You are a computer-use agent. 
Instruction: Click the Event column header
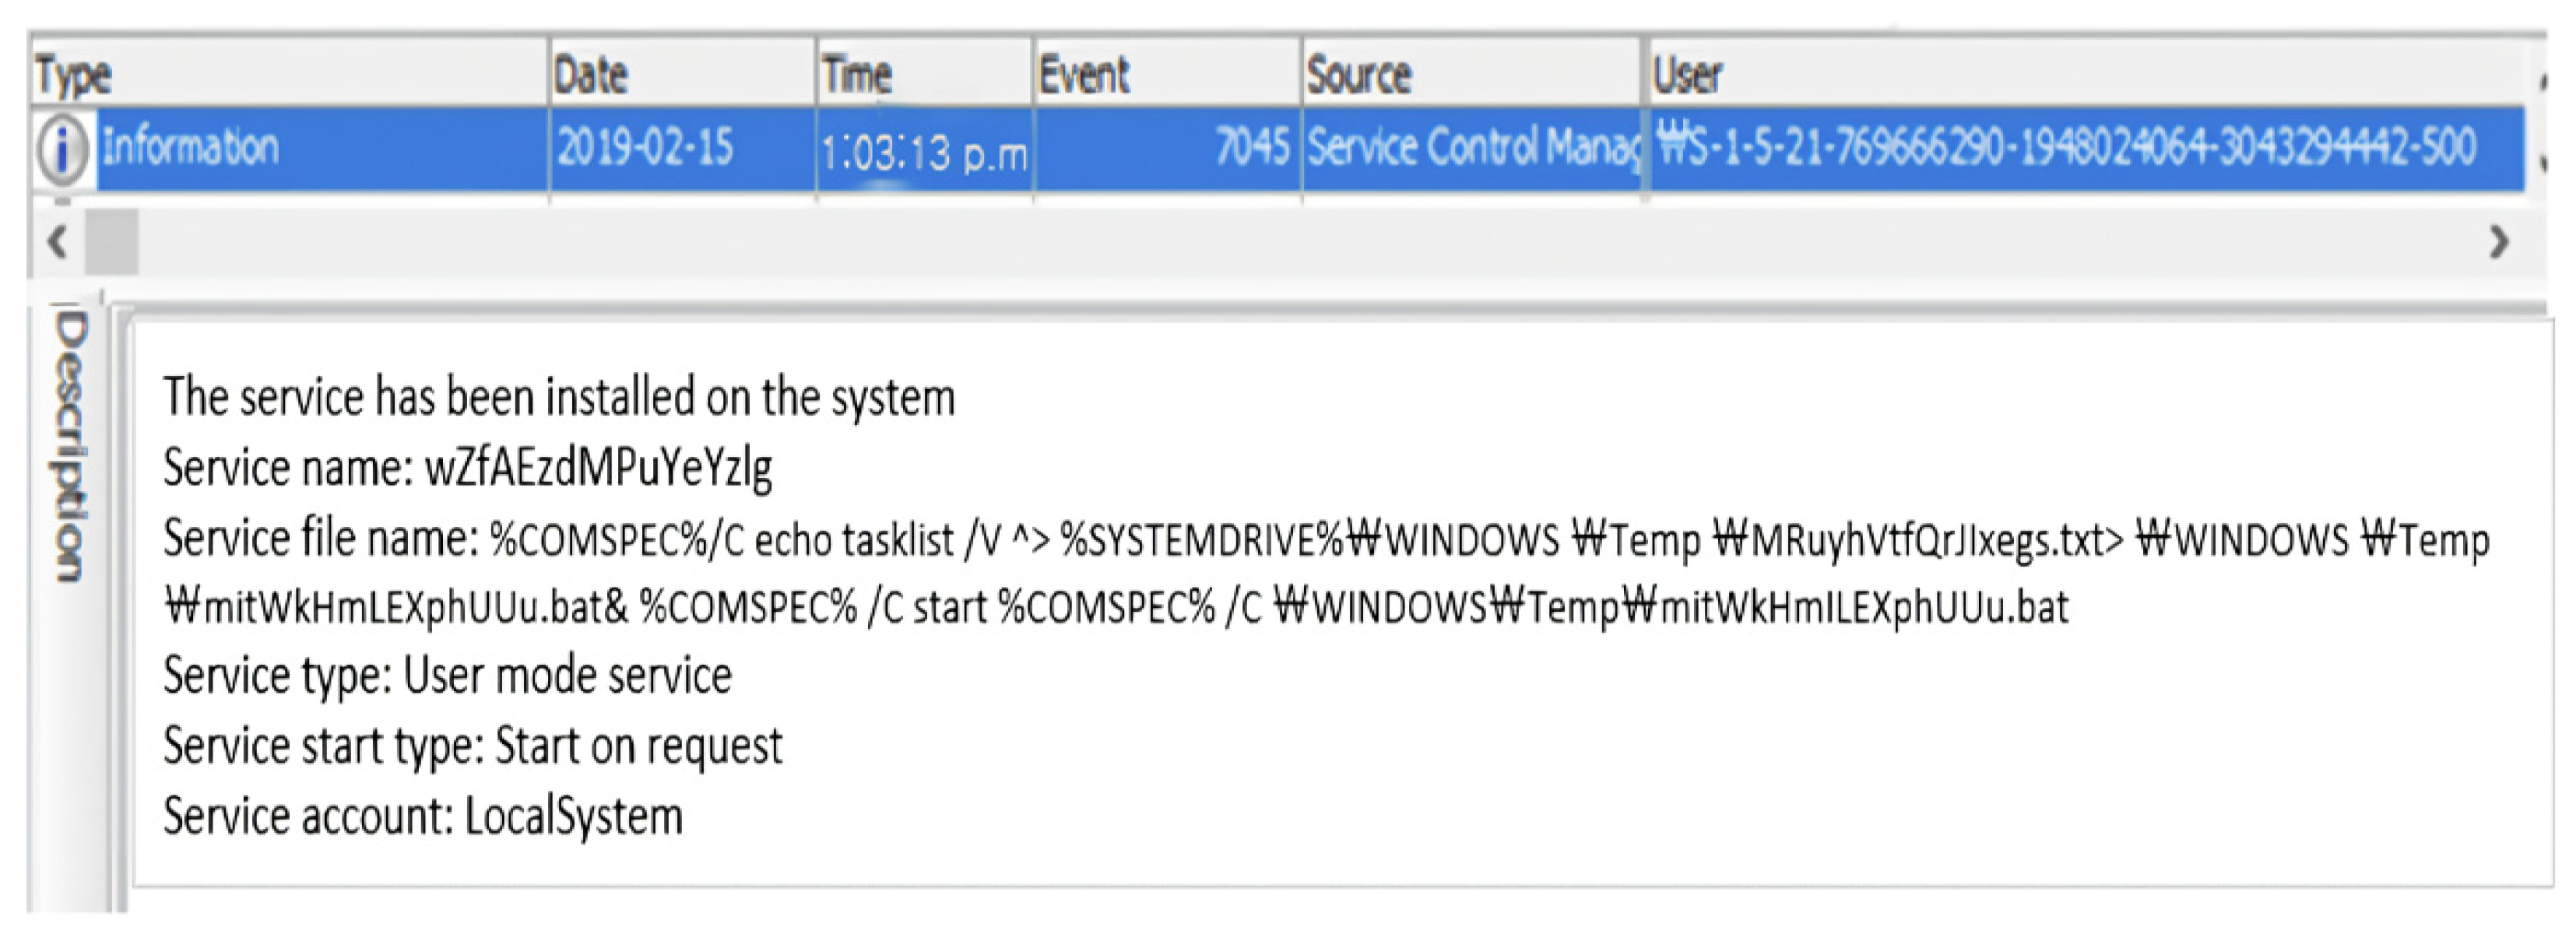pyautogui.click(x=1084, y=75)
